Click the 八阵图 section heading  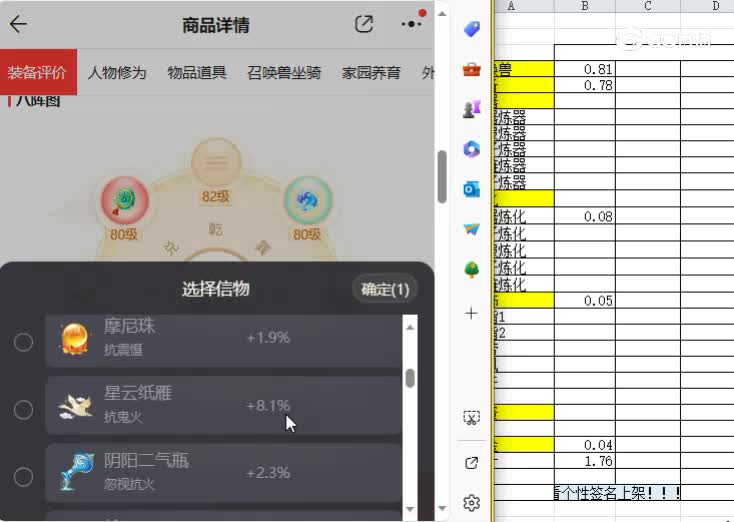38,100
